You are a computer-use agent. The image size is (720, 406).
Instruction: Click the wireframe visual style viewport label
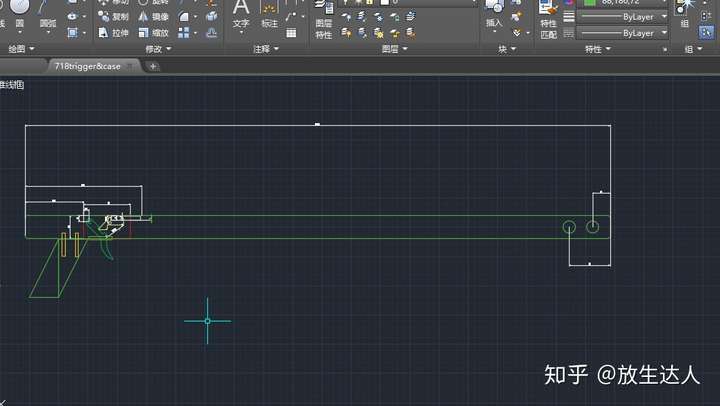coord(12,85)
